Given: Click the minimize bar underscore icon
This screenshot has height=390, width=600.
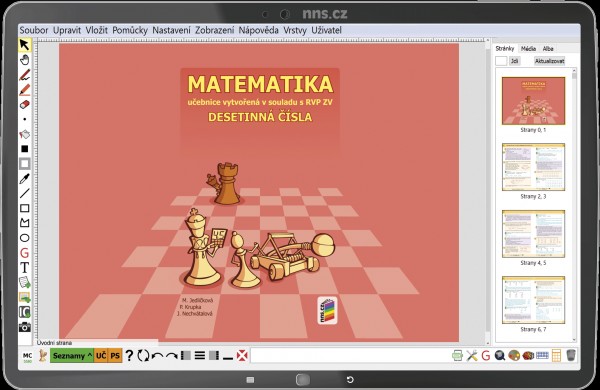Looking at the screenshot, I should point(228,358).
